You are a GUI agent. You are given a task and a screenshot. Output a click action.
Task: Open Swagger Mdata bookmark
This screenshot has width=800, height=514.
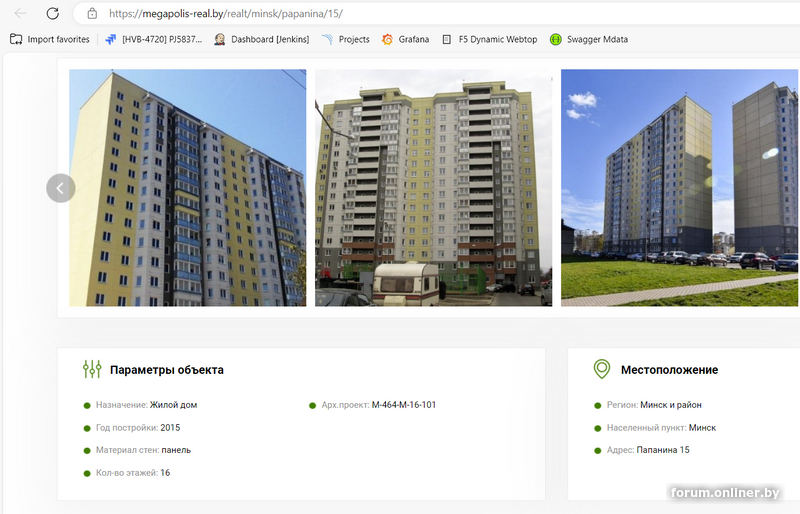point(589,39)
